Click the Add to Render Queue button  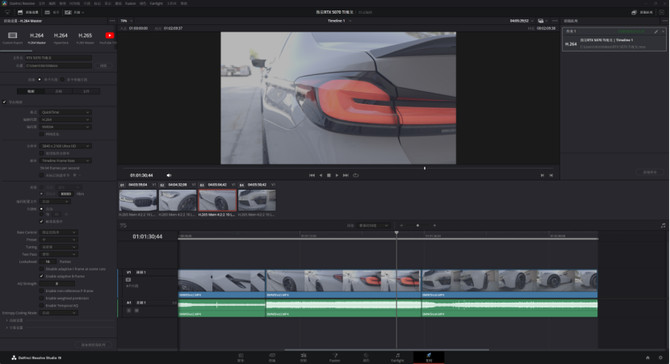[94, 344]
